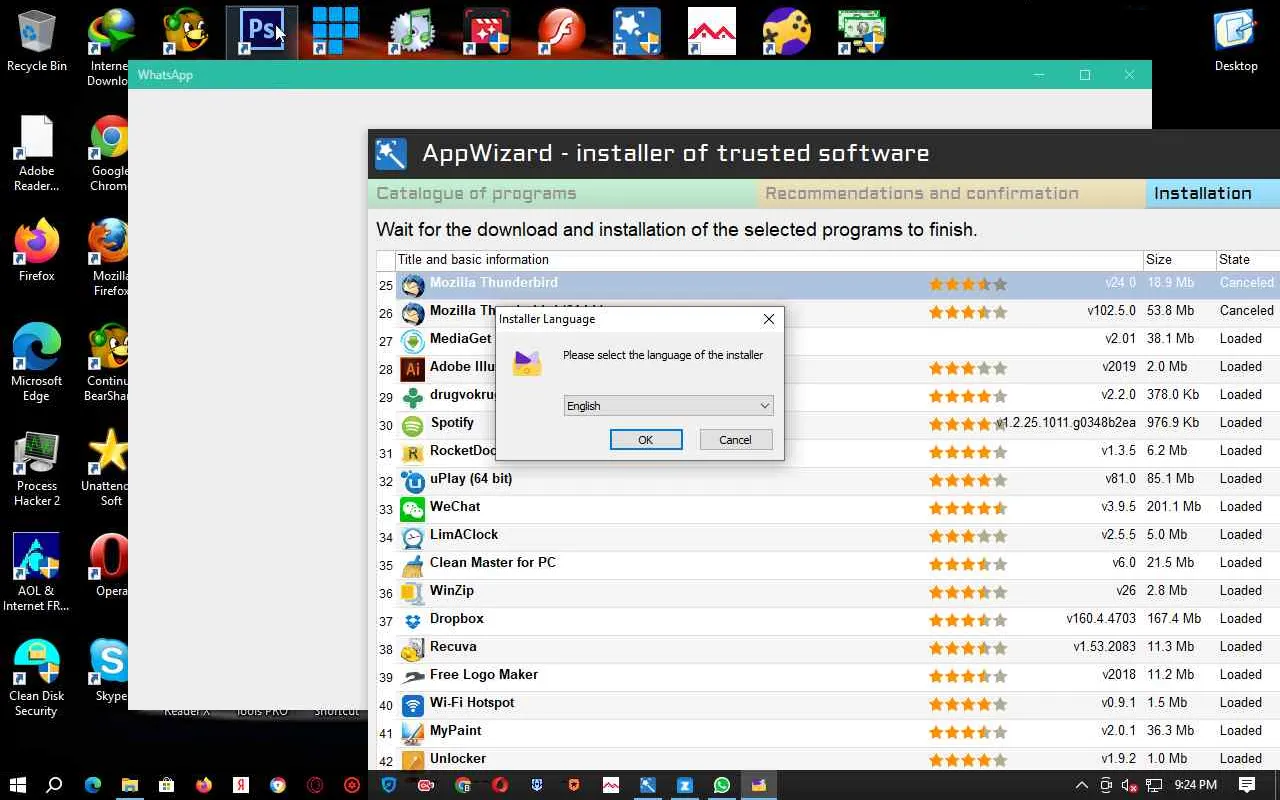Select the WeChat row title
1280x800 pixels.
(x=455, y=507)
